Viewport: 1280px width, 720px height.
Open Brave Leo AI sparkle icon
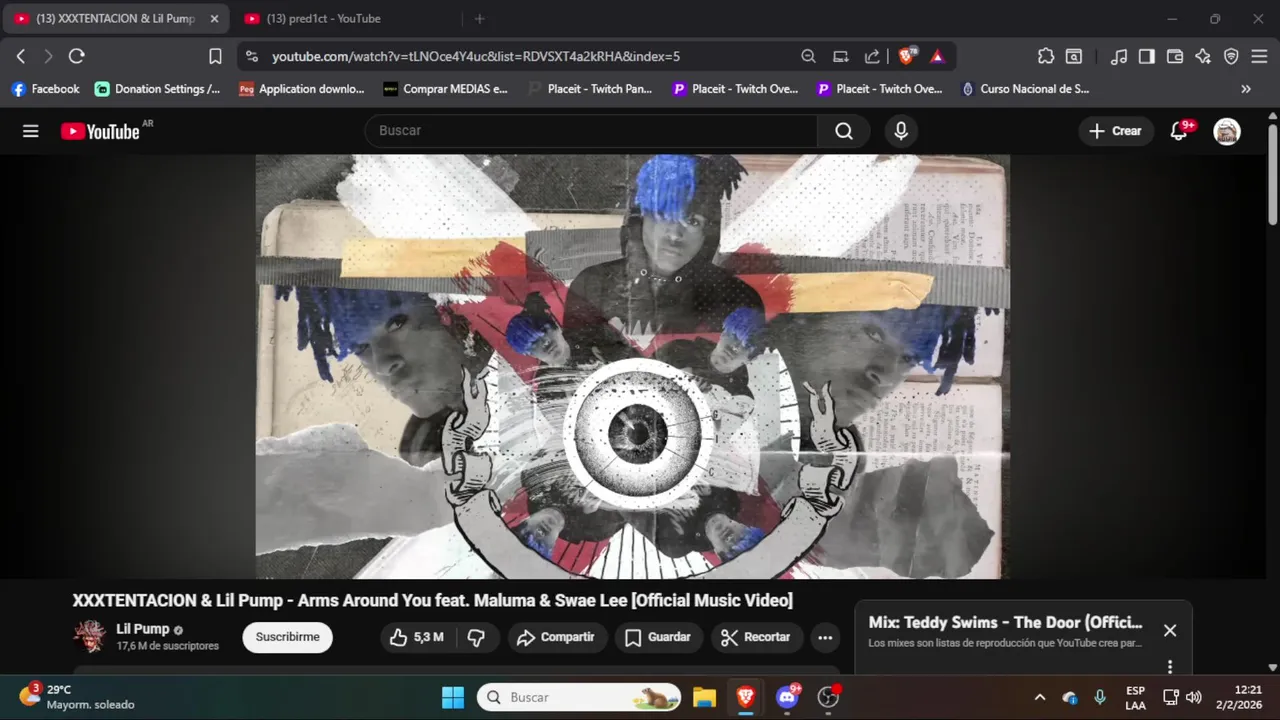[x=1203, y=56]
